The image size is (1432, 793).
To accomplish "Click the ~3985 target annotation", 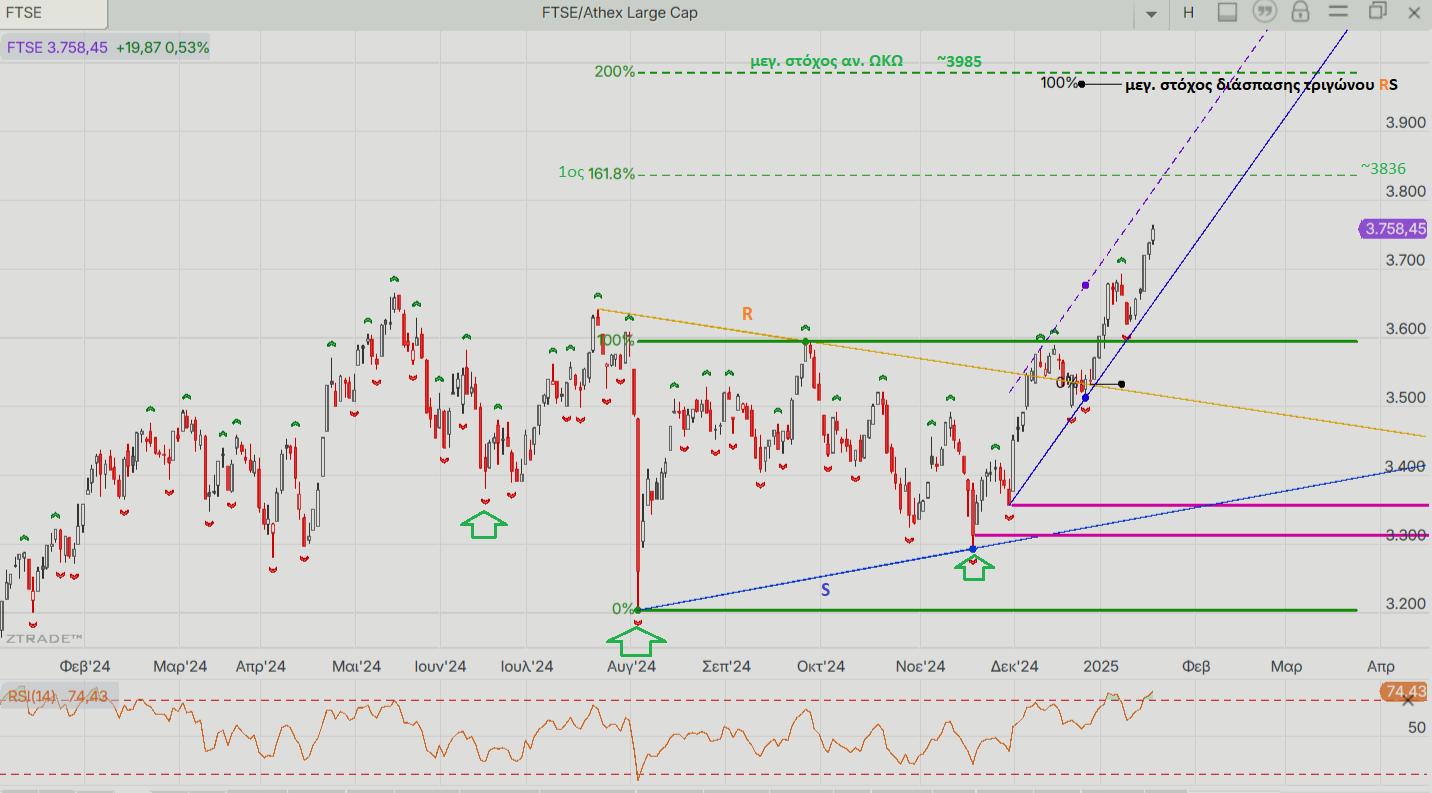I will coord(958,61).
